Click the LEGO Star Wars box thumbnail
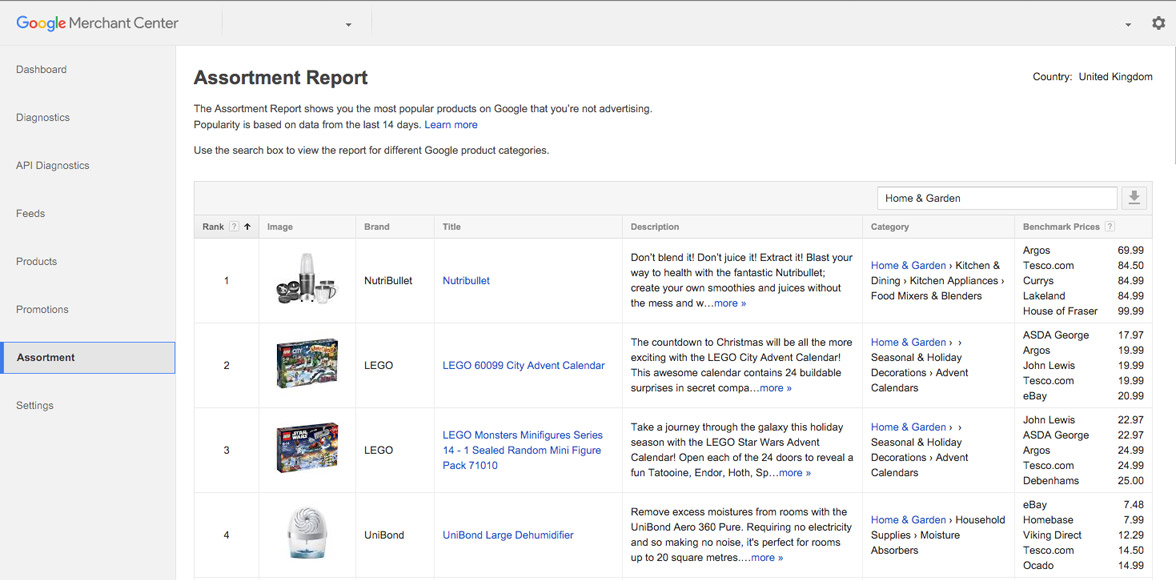The height and width of the screenshot is (580, 1176). tap(308, 449)
